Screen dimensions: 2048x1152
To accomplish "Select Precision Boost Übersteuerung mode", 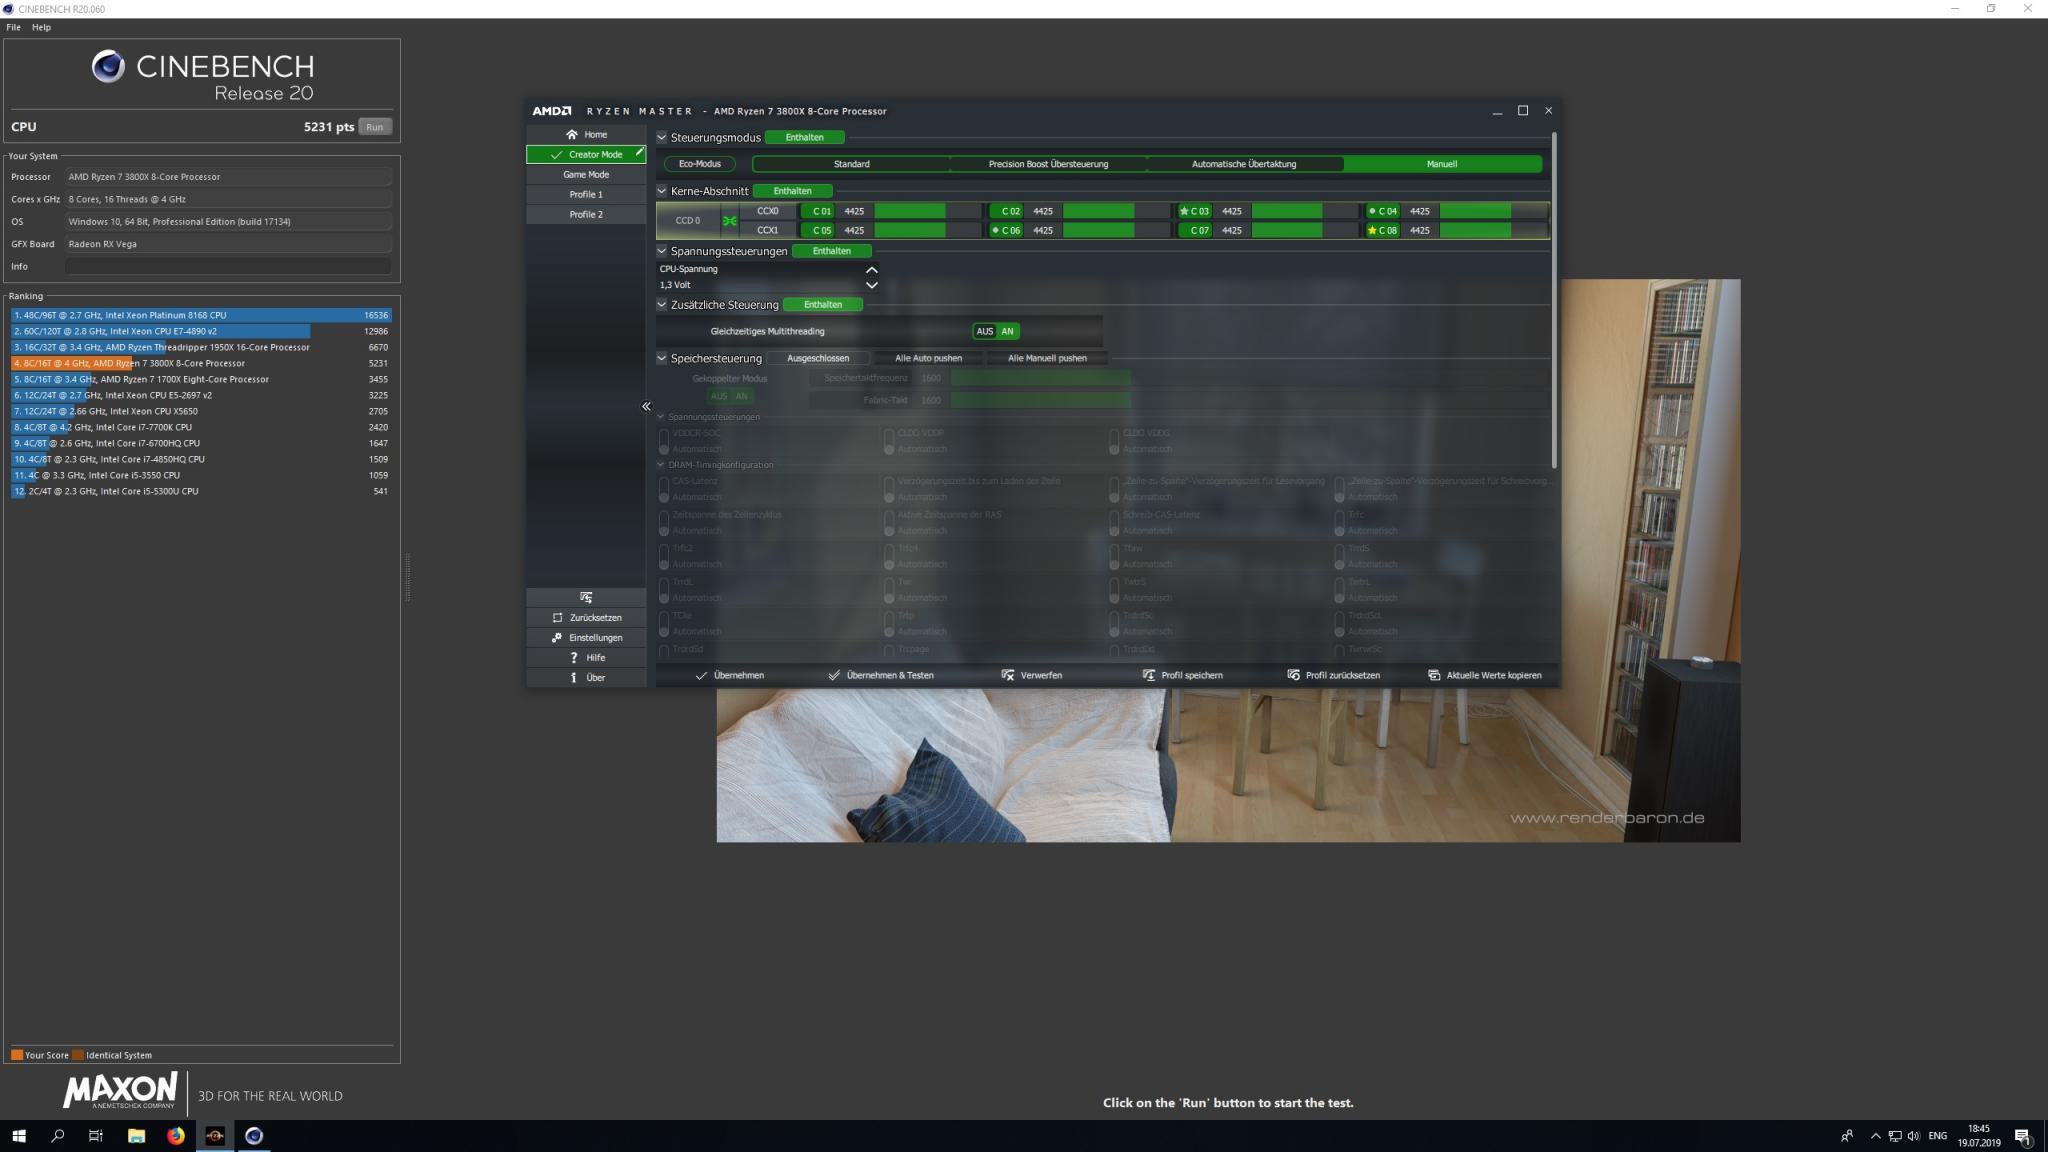I will [1048, 164].
